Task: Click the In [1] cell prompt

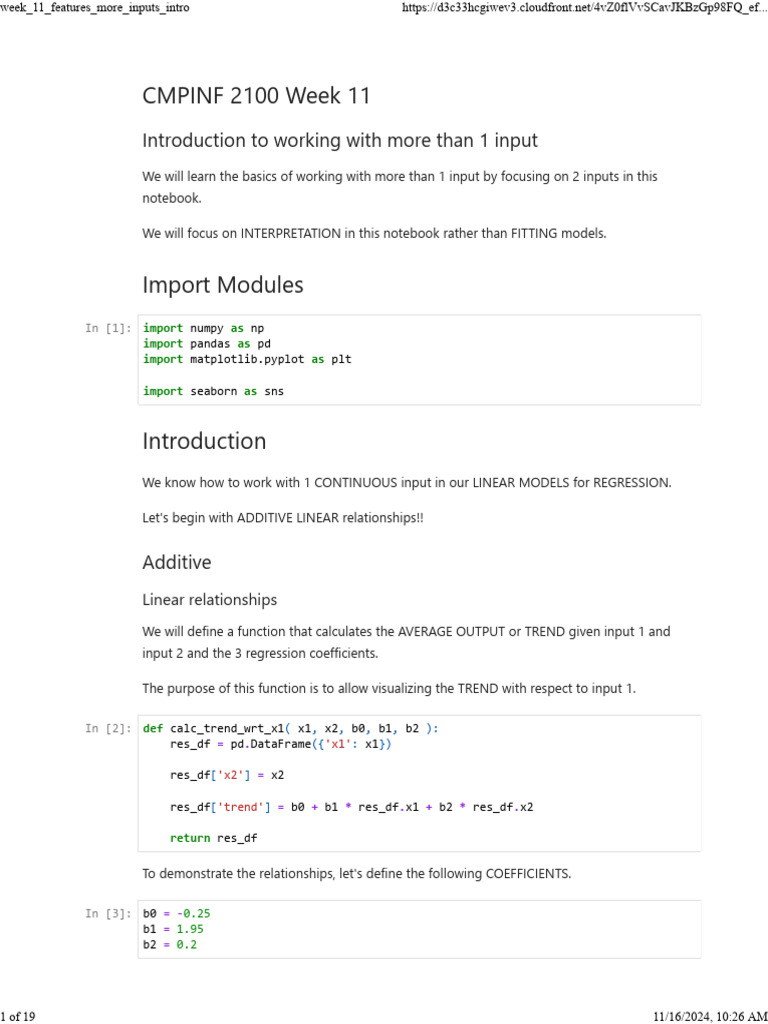Action: (x=108, y=328)
